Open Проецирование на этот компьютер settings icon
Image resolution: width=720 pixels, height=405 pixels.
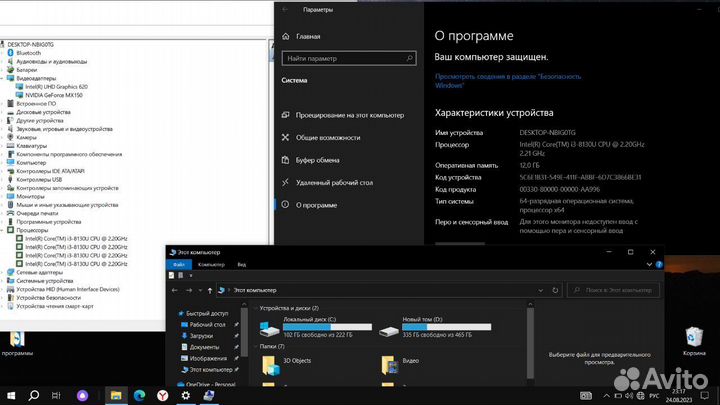(286, 115)
